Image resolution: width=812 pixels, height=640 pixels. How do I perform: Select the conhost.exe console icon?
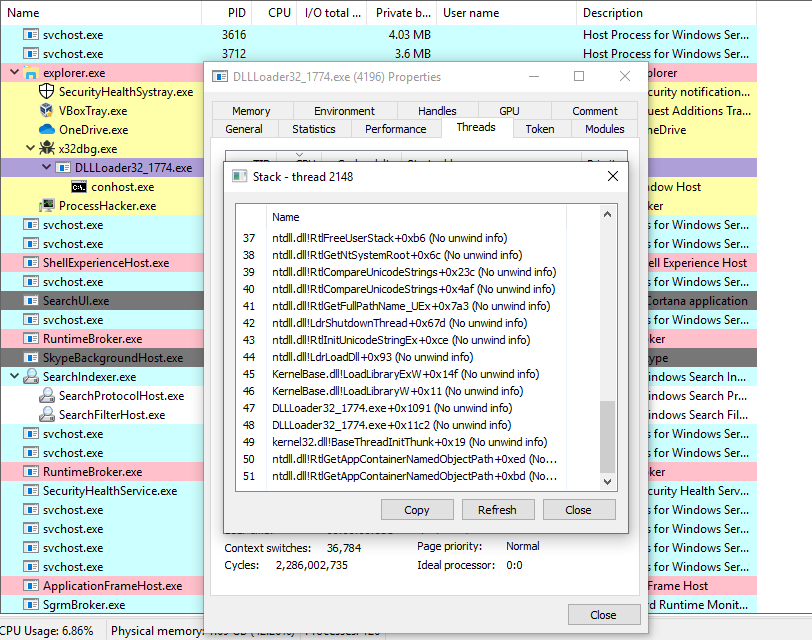79,187
